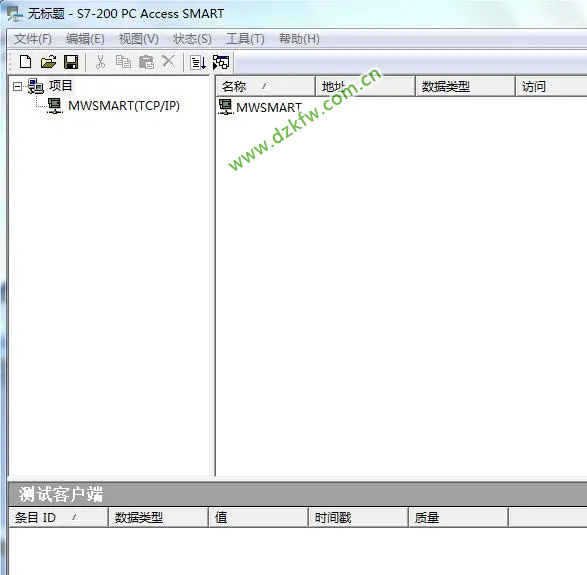Screen dimensions: 587x575
Task: Click the New project toolbar icon
Action: coord(25,62)
